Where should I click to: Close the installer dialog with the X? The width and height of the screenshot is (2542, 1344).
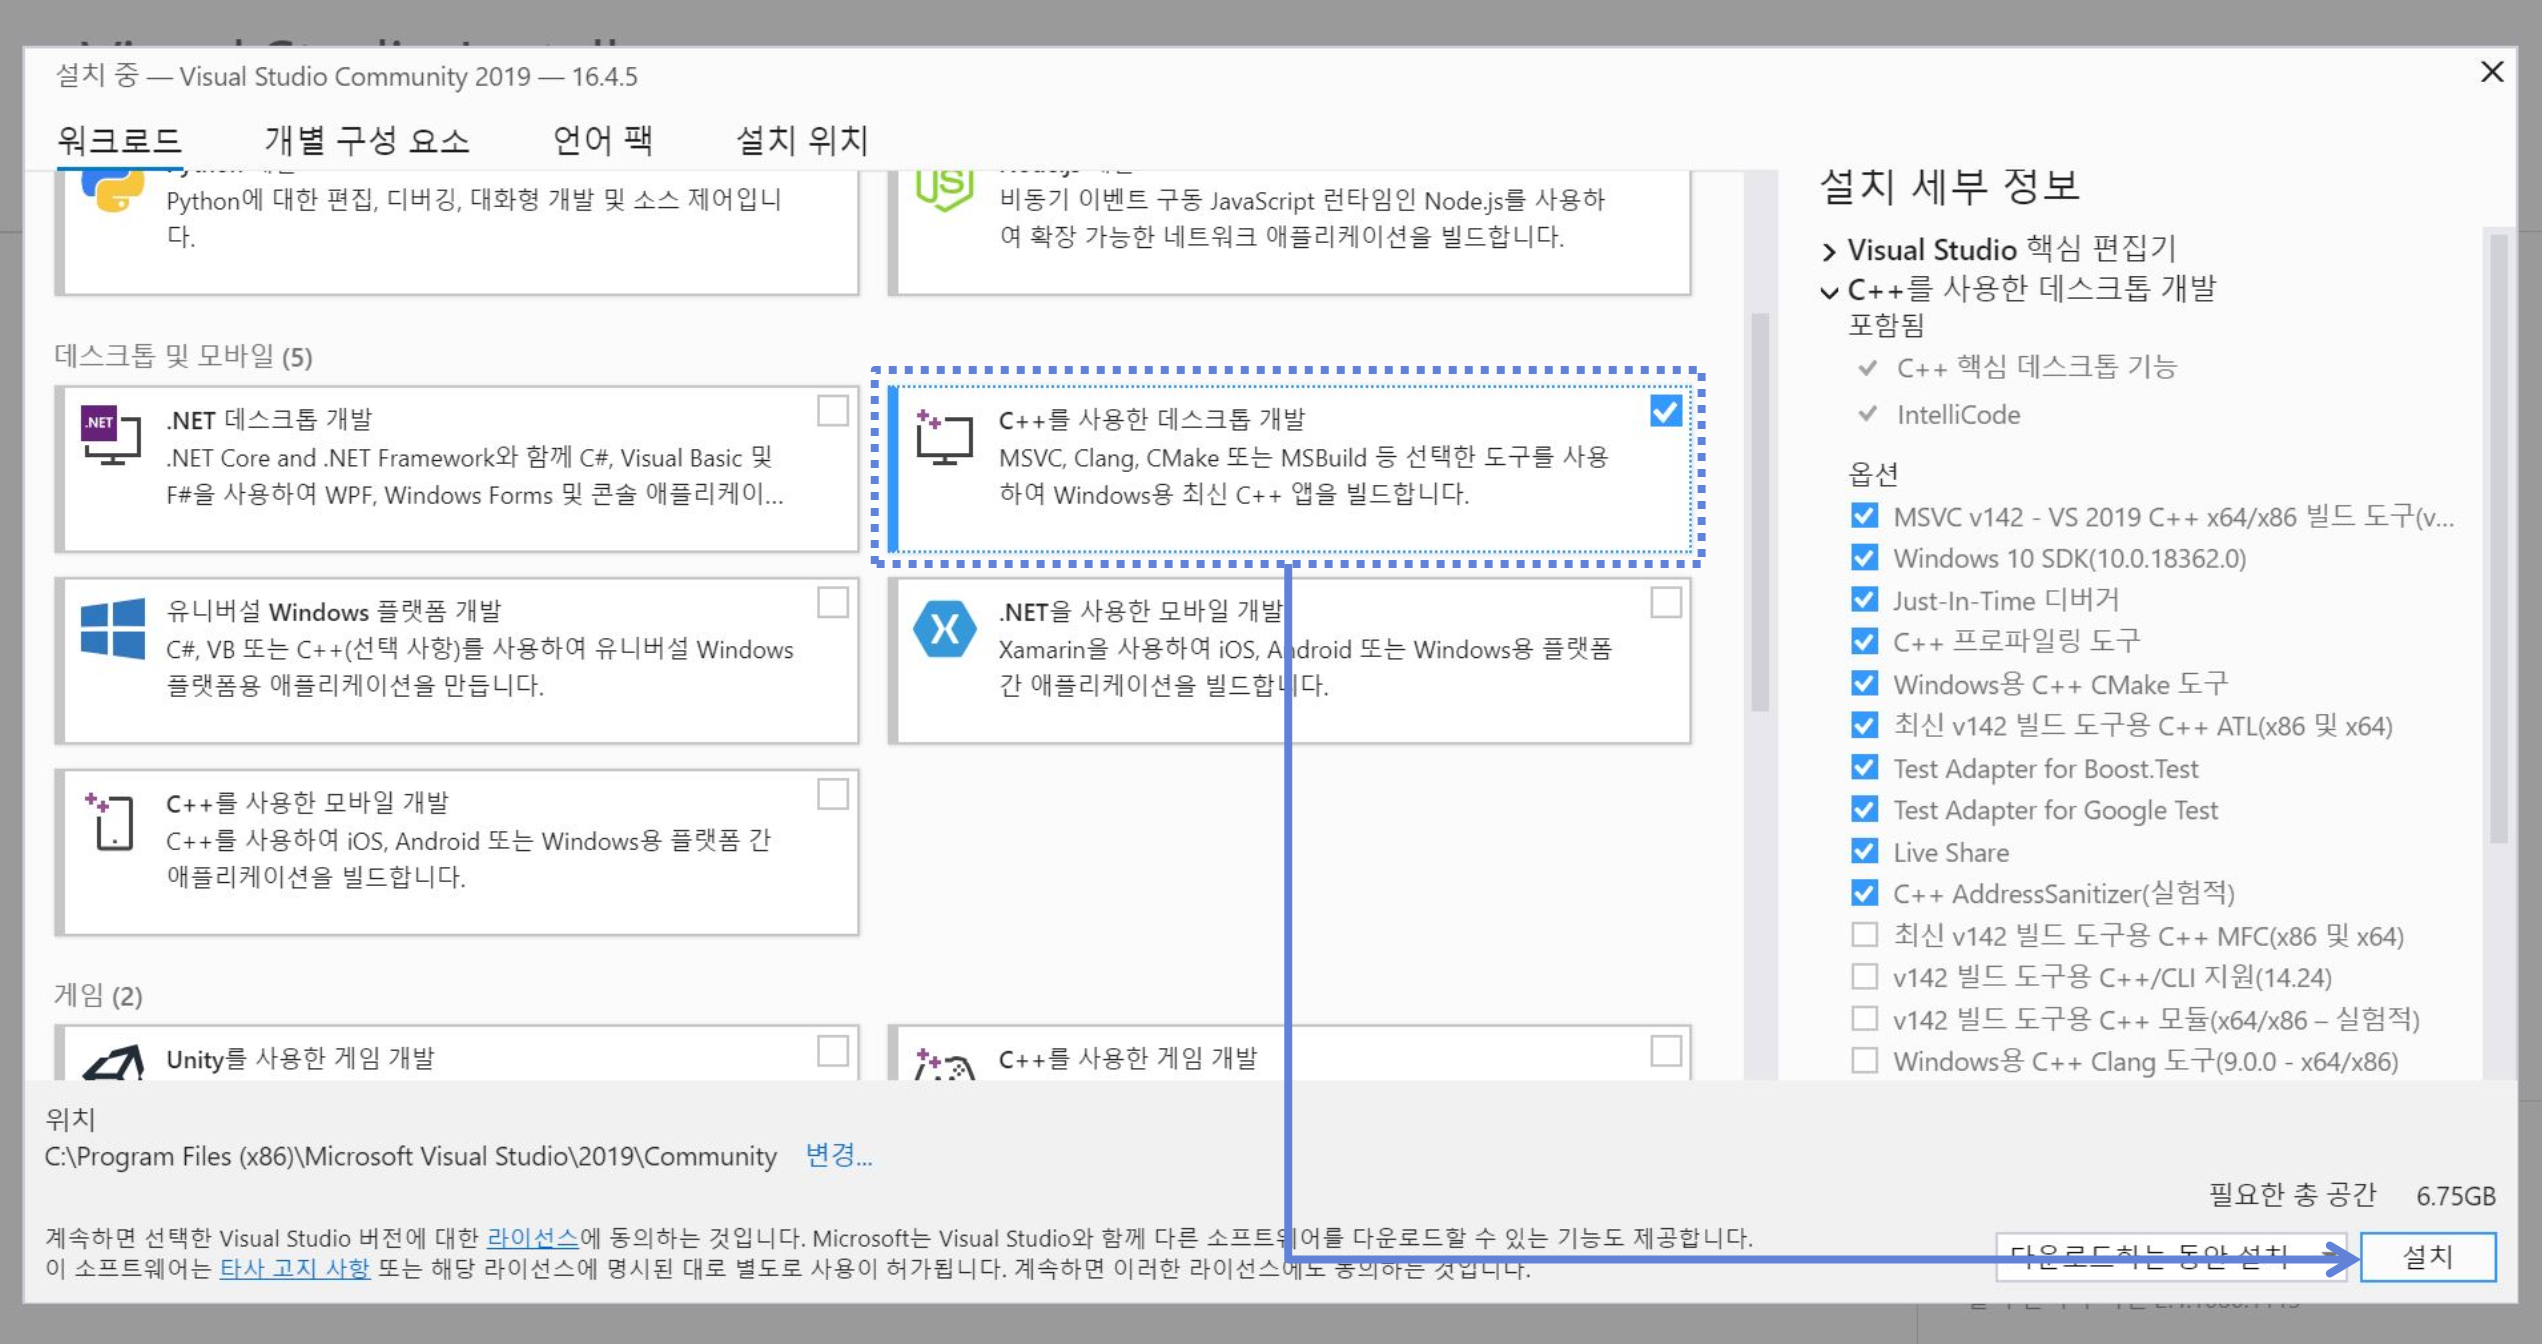tap(2492, 72)
